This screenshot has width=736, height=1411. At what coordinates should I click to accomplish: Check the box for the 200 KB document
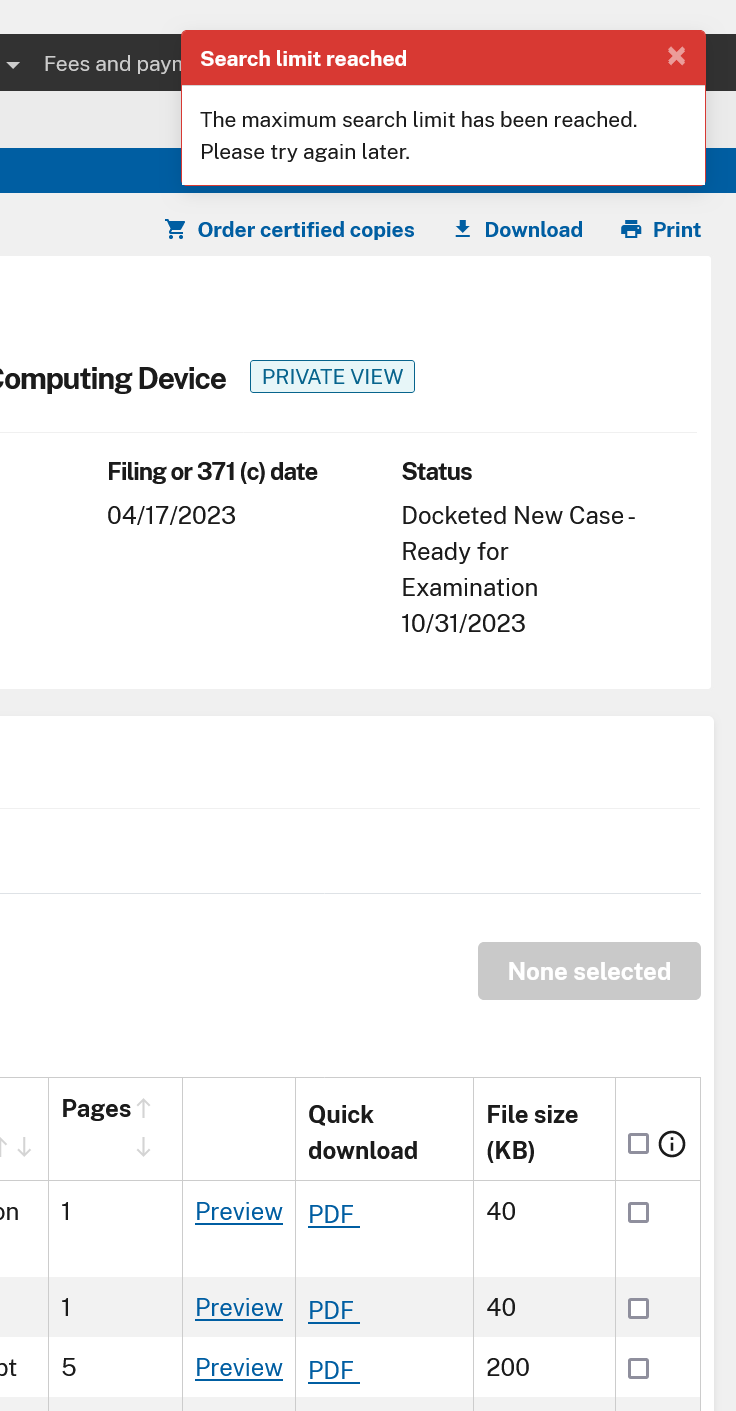click(638, 1368)
